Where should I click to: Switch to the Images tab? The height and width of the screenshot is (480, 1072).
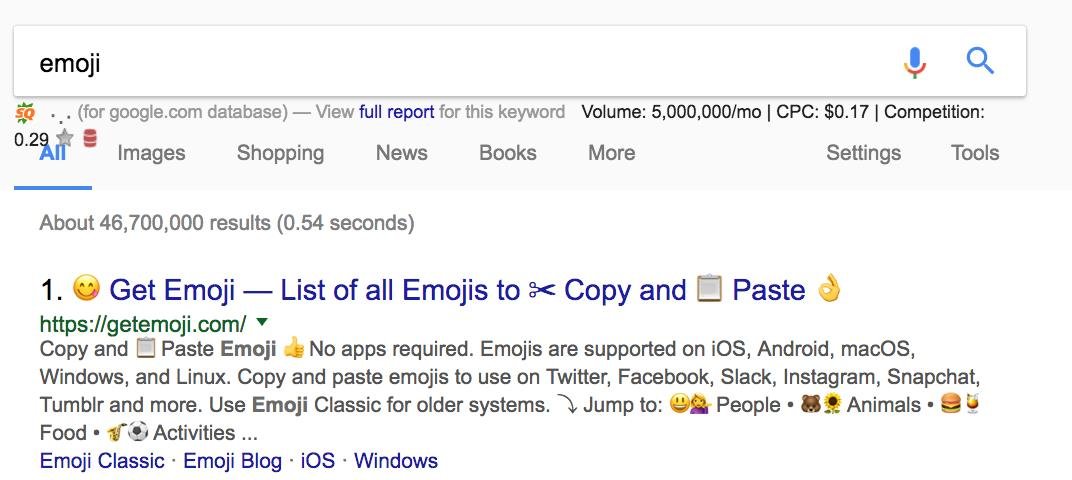point(151,153)
